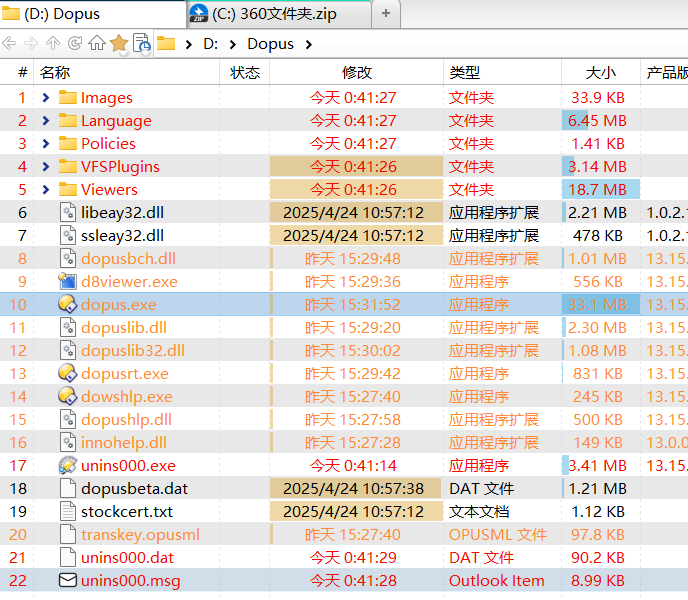Sort by the 名称 column header
688x600 pixels.
(x=126, y=72)
